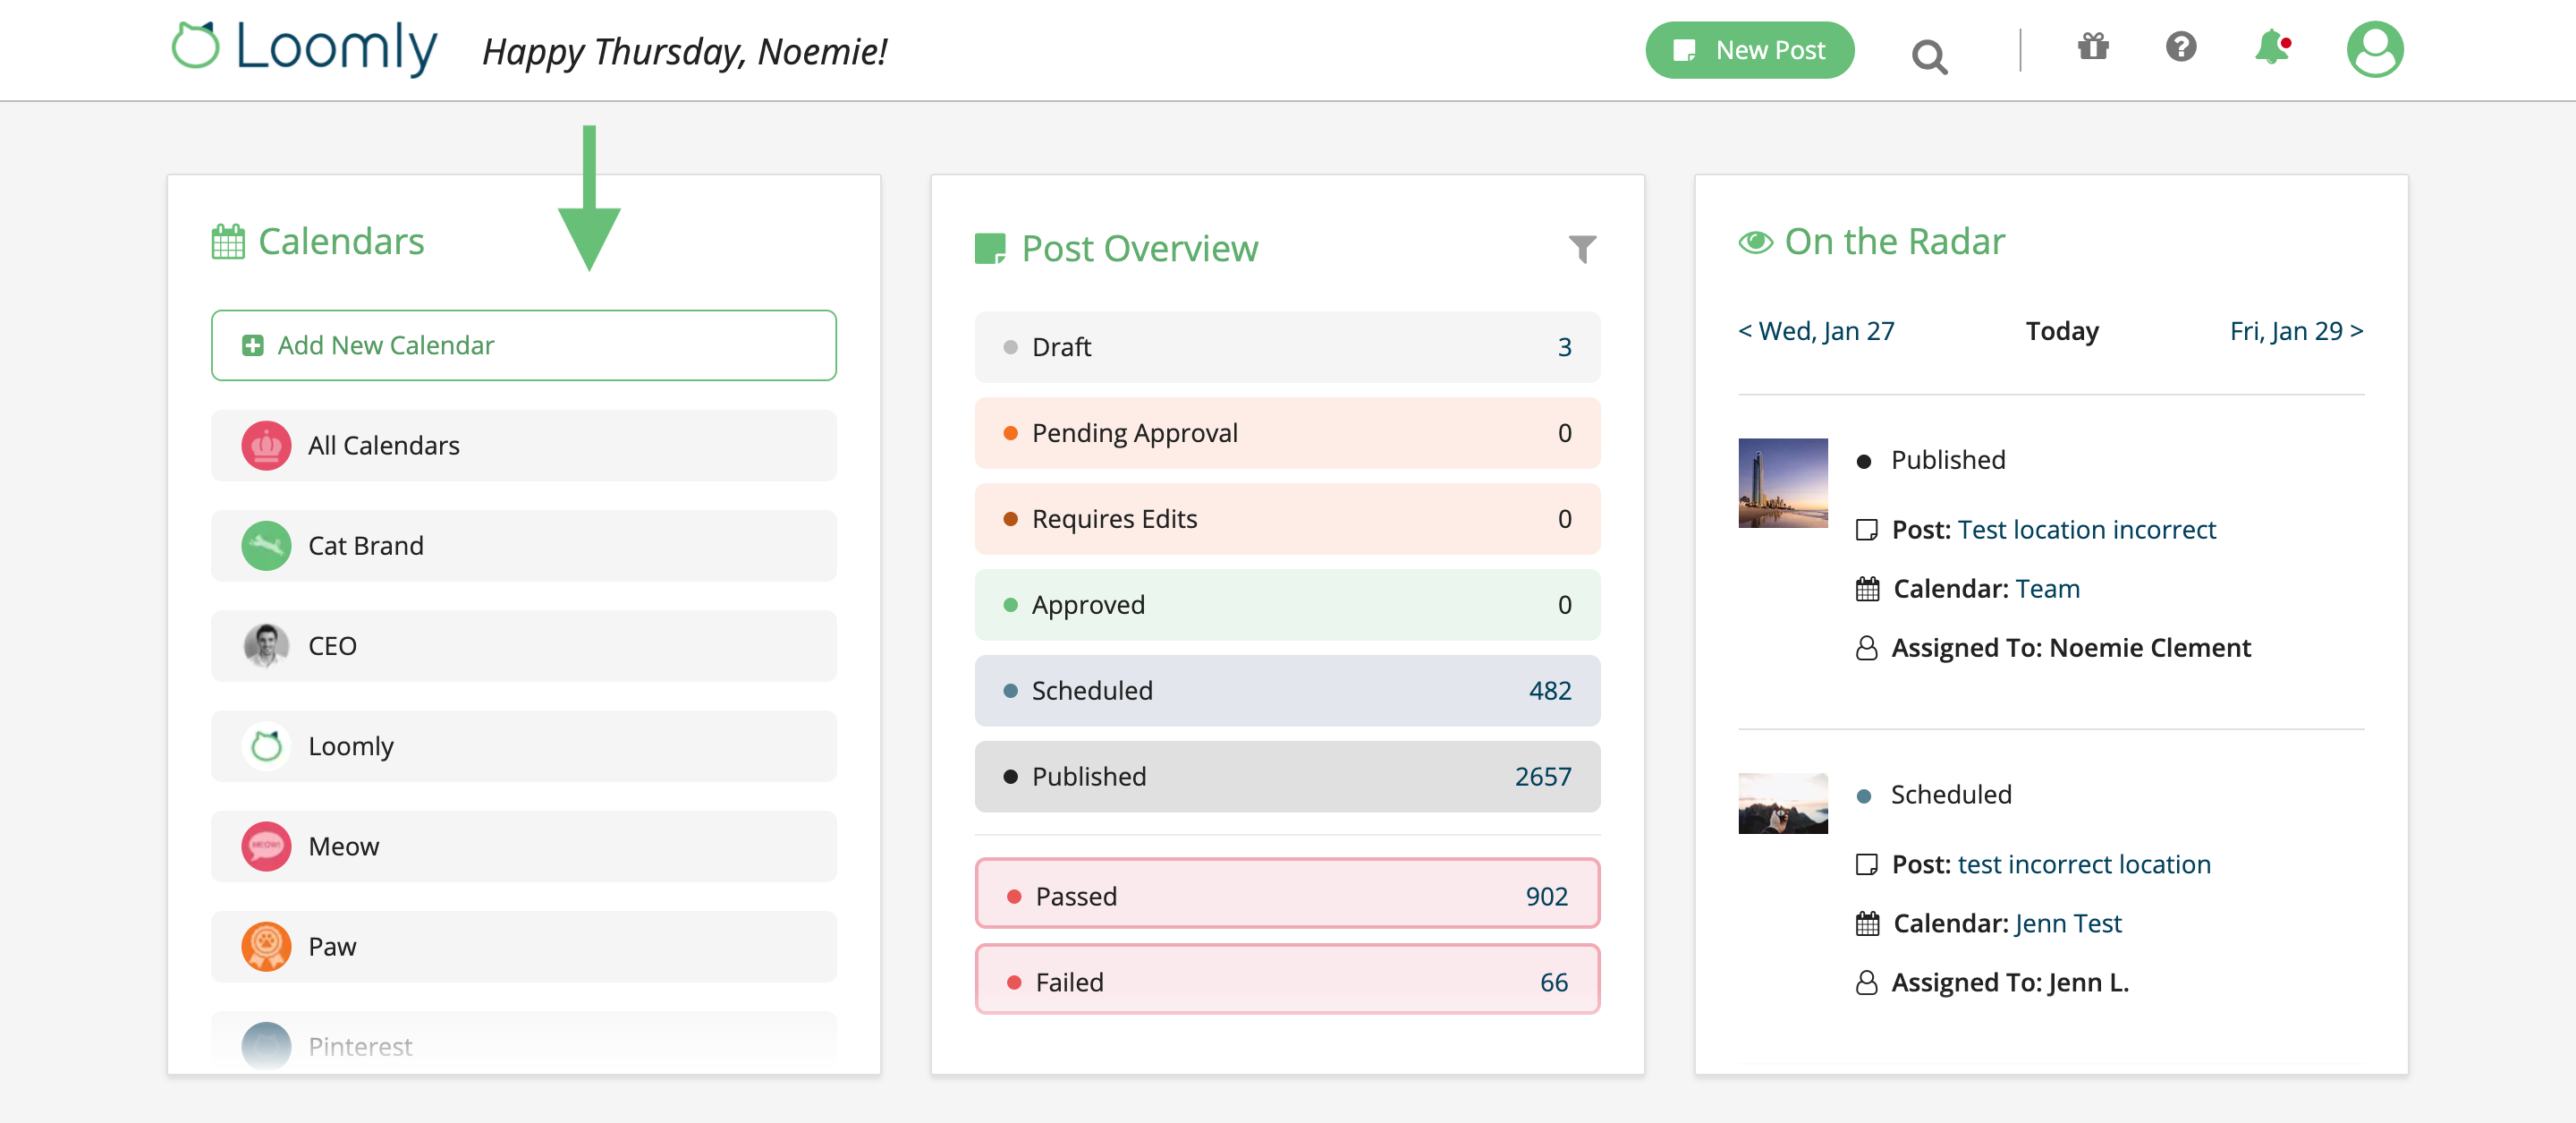Select the Scheduled row in Post Overview

click(x=1287, y=690)
